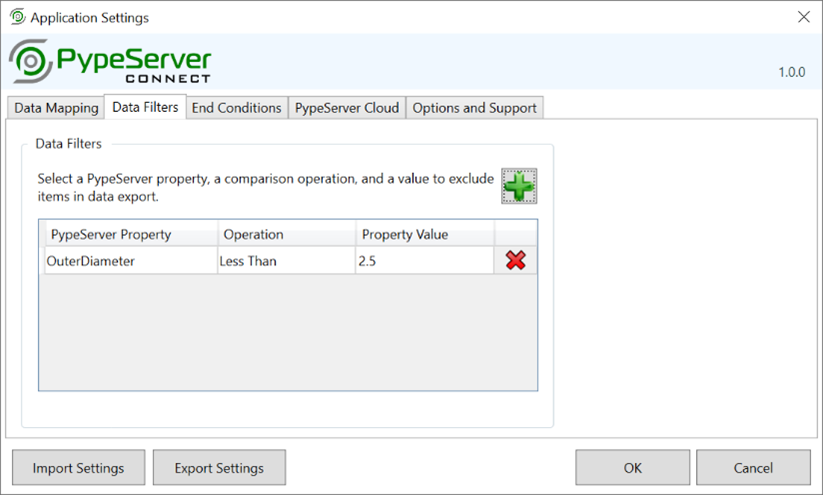823x495 pixels.
Task: Select the OuterDiameter property cell
Action: [x=131, y=261]
